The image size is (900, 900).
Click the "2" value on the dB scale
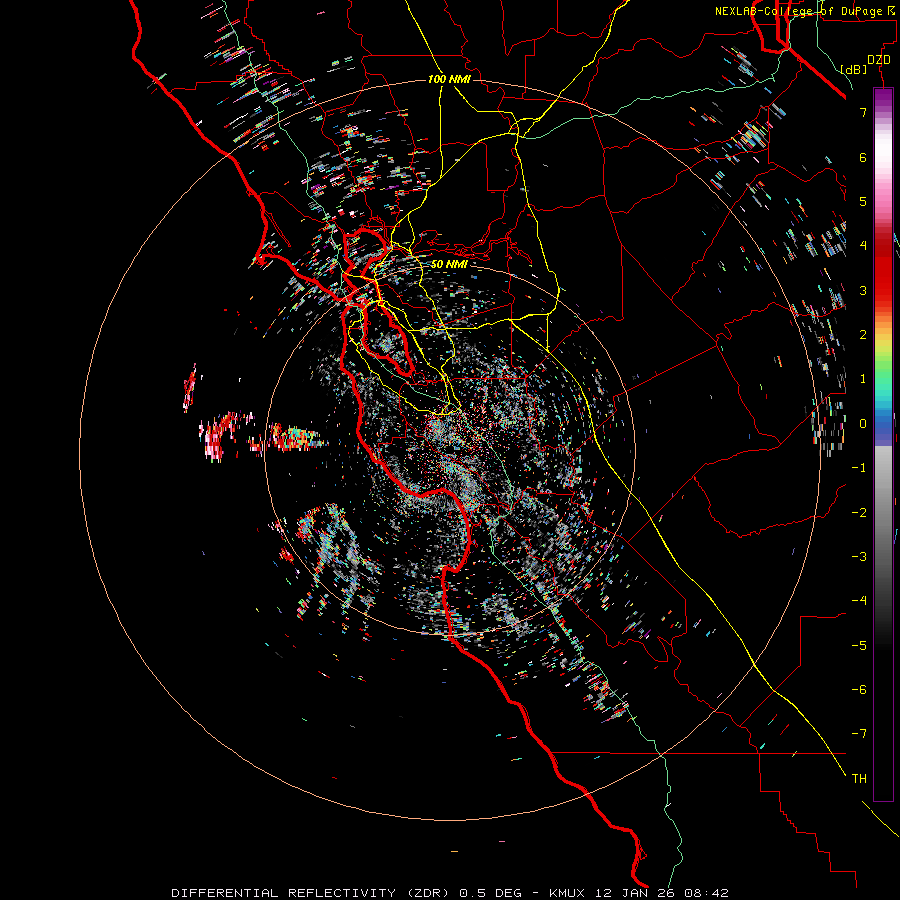click(863, 335)
